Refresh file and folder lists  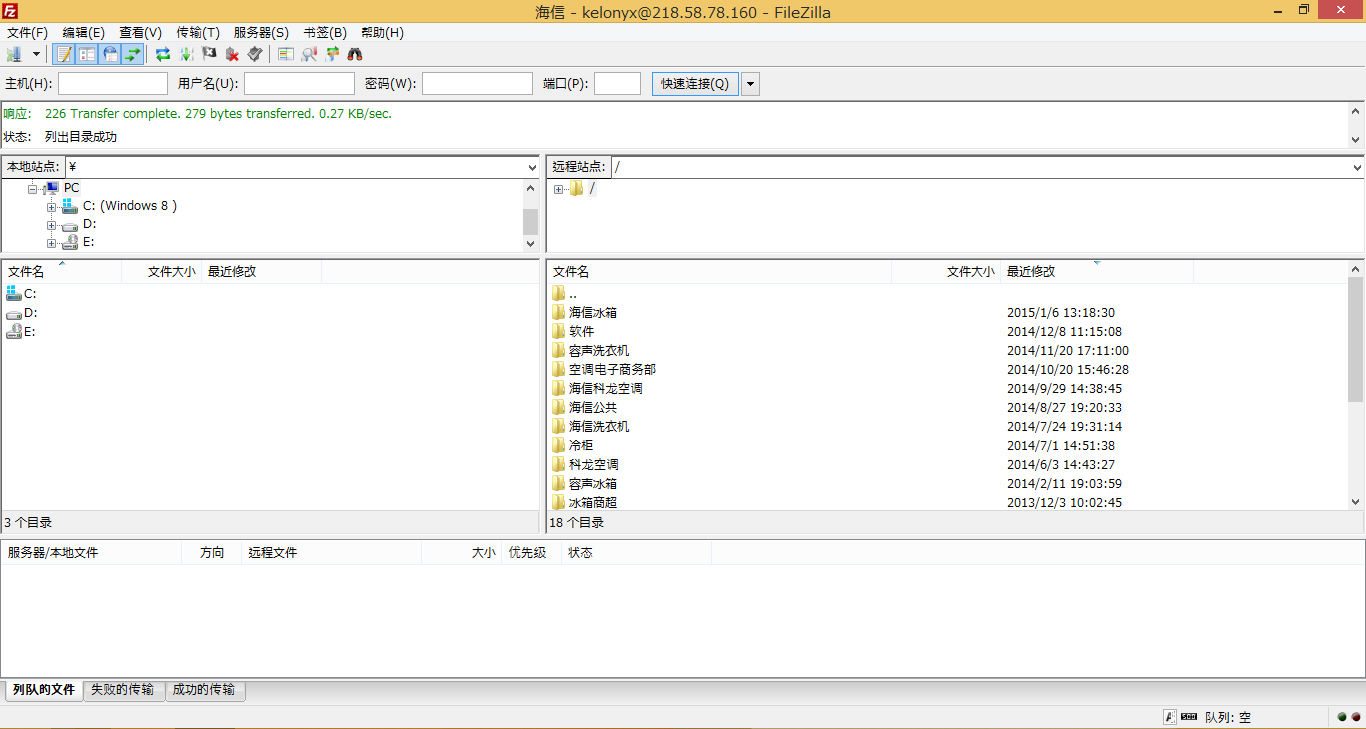pyautogui.click(x=163, y=54)
